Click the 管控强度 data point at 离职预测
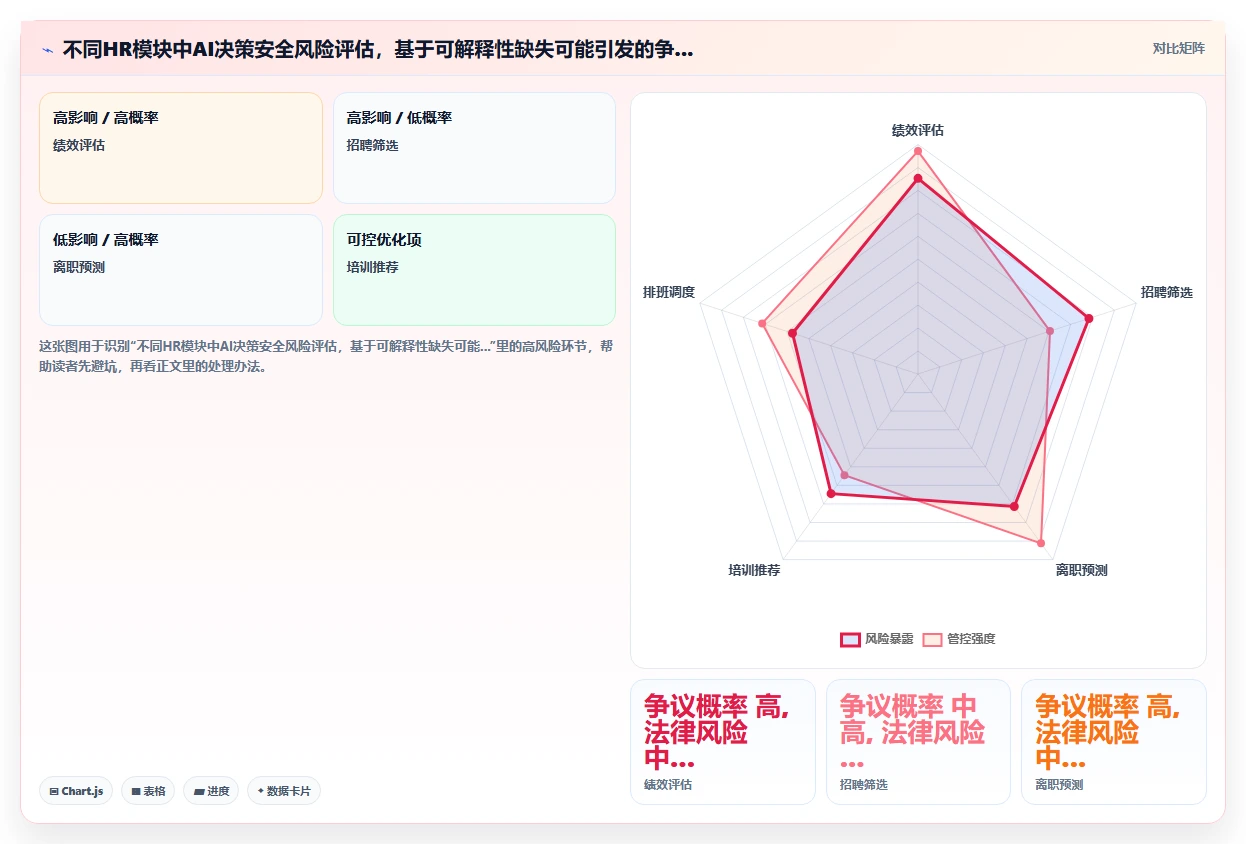This screenshot has width=1246, height=844. pos(1041,544)
